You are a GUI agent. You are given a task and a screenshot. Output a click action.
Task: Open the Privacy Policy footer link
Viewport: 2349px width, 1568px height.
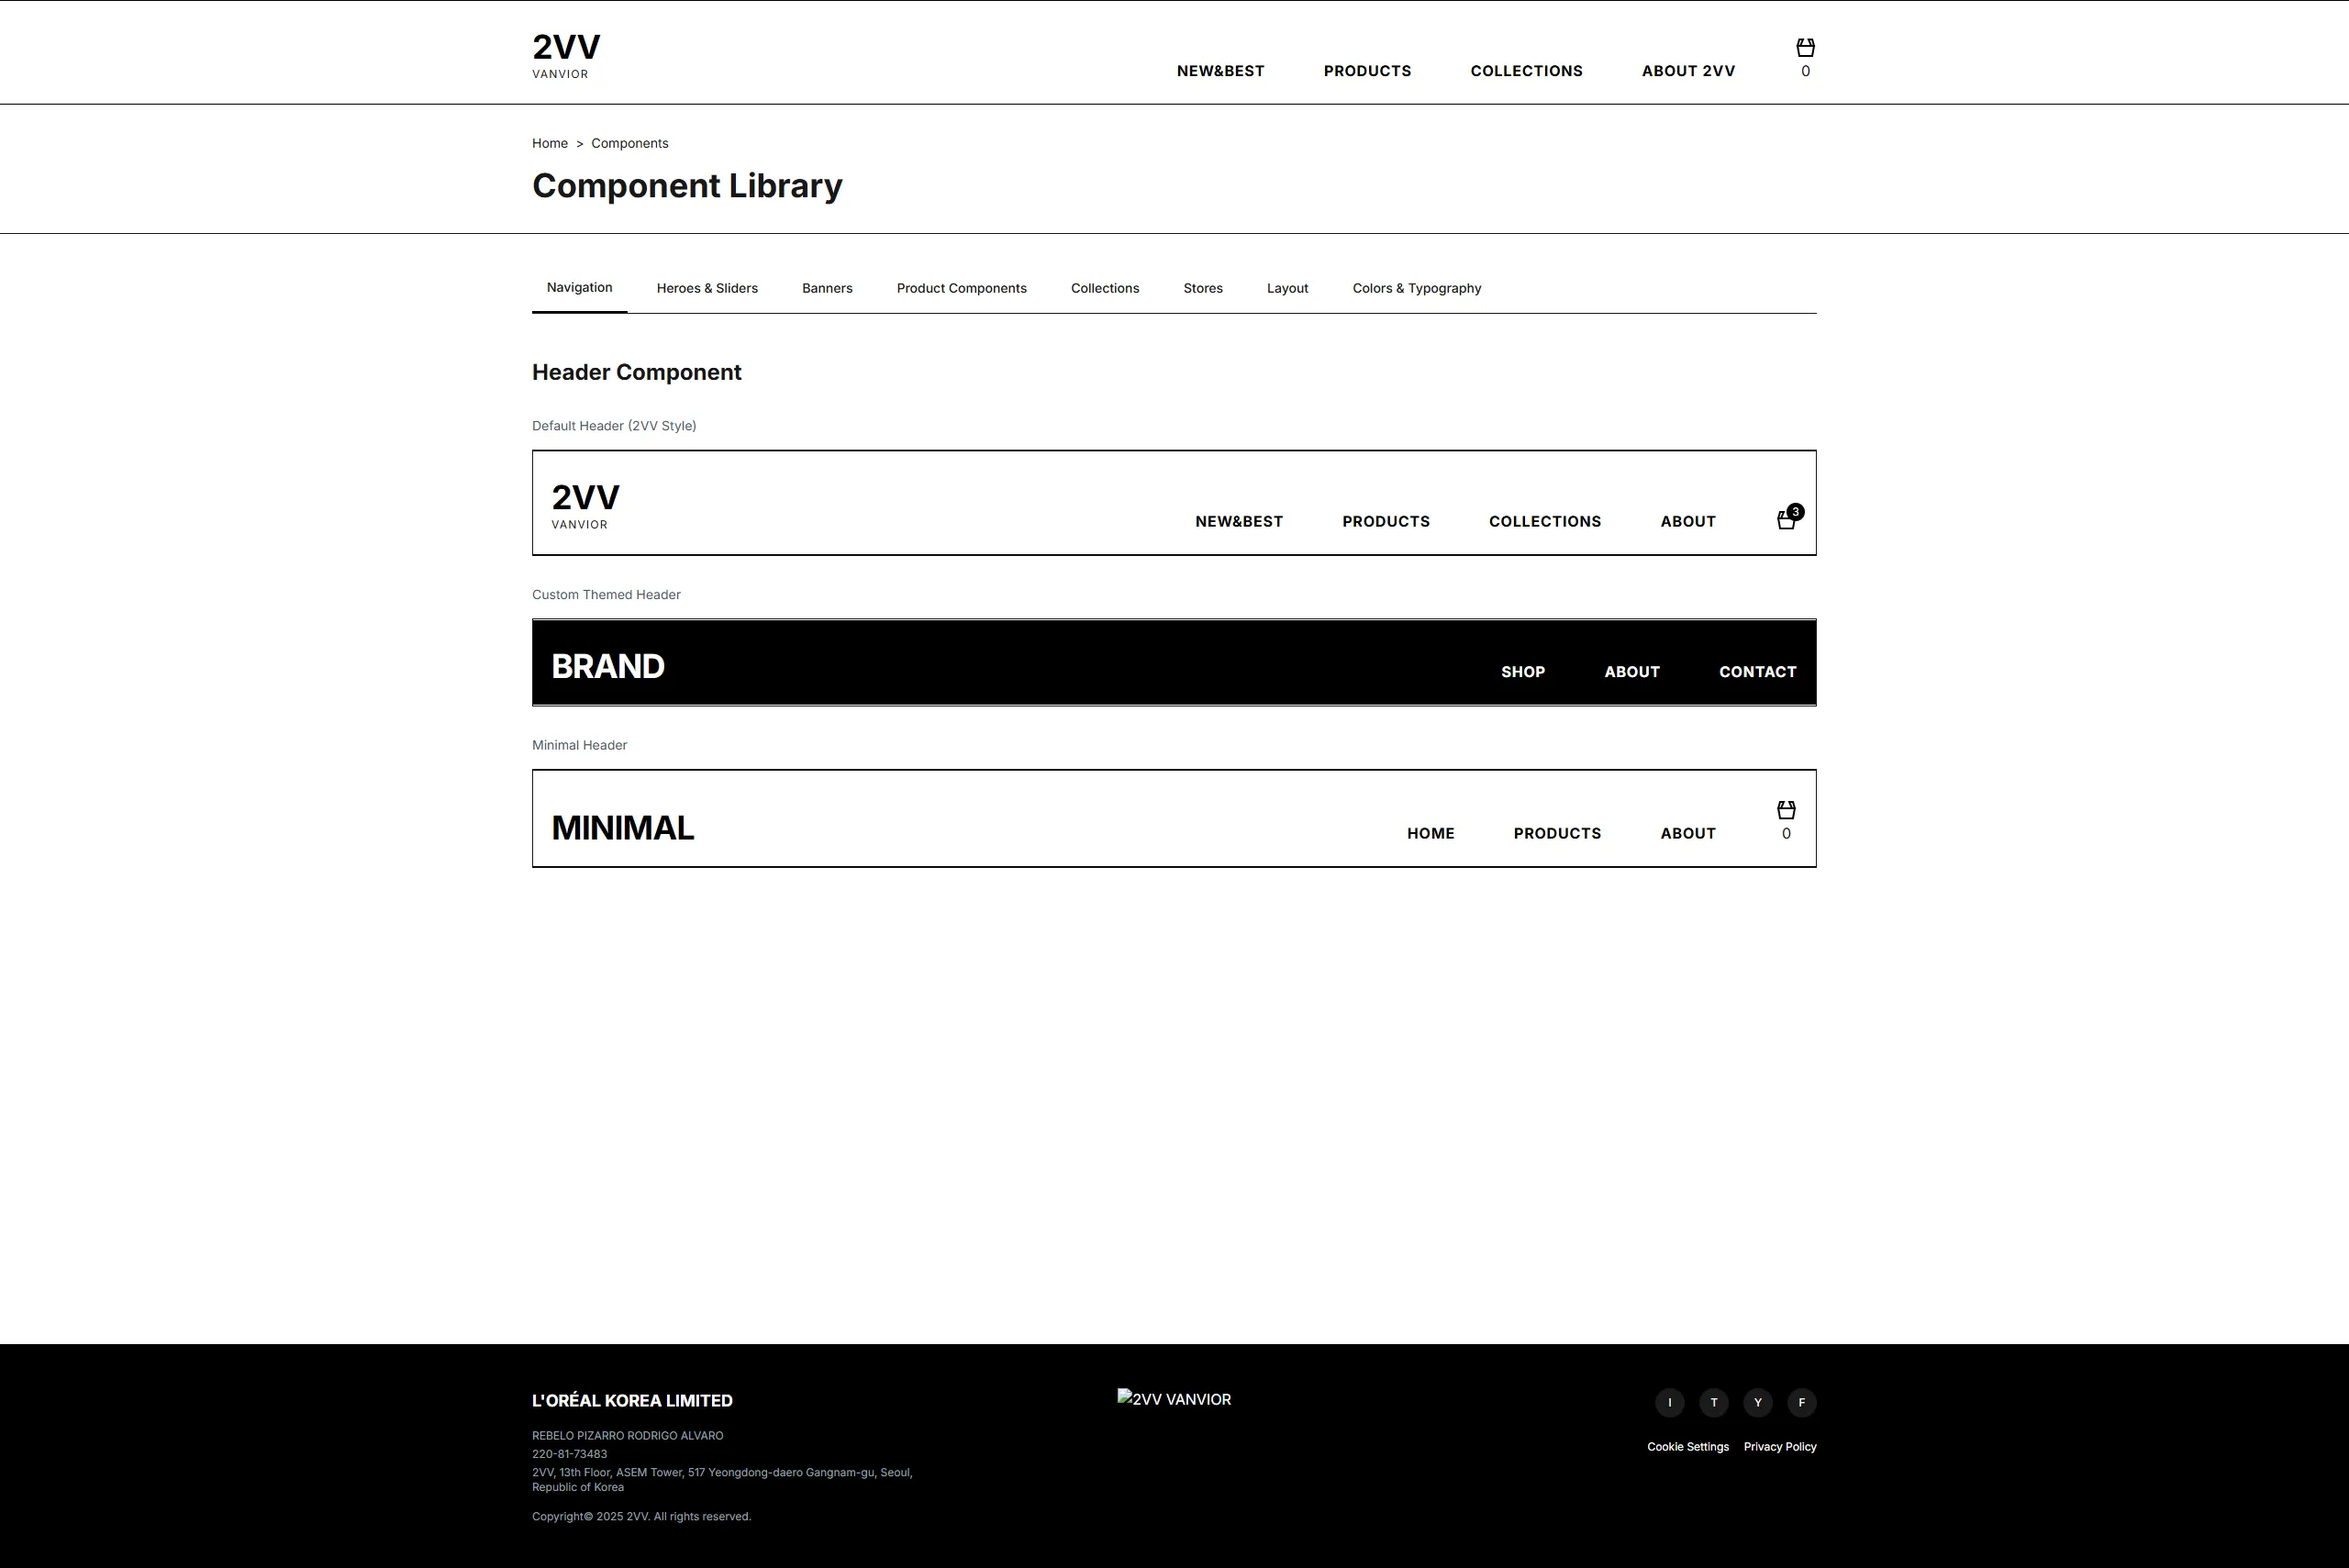coord(1780,1447)
